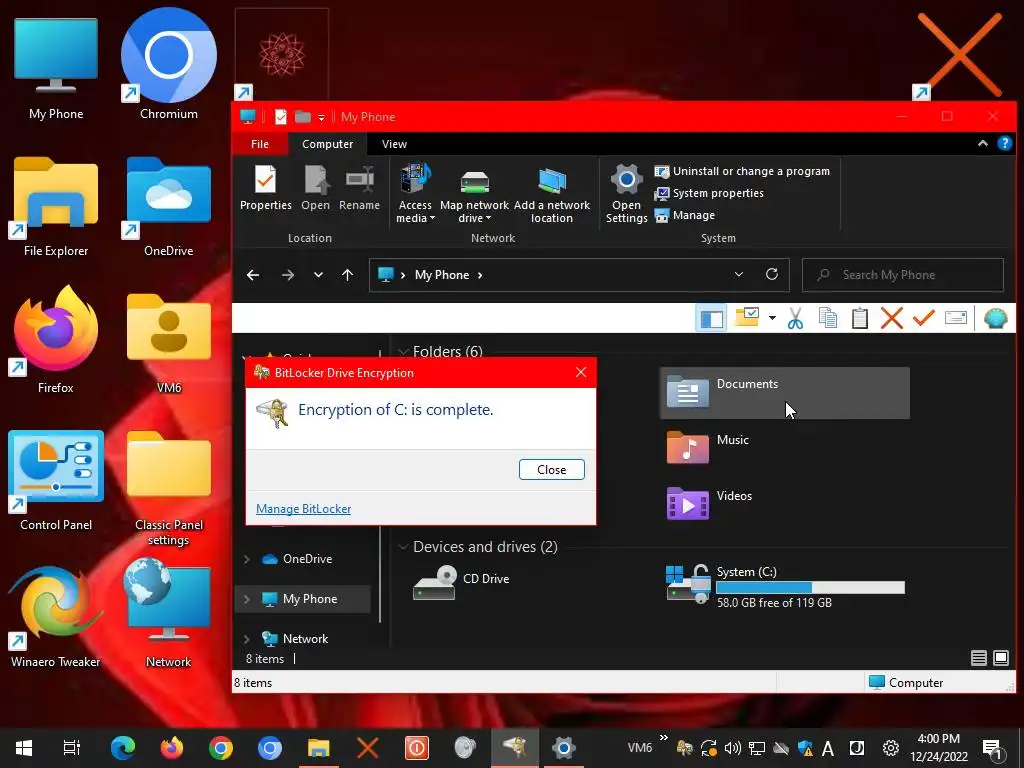Image resolution: width=1024 pixels, height=768 pixels.
Task: Click the Copy icon in the toolbar
Action: (827, 318)
